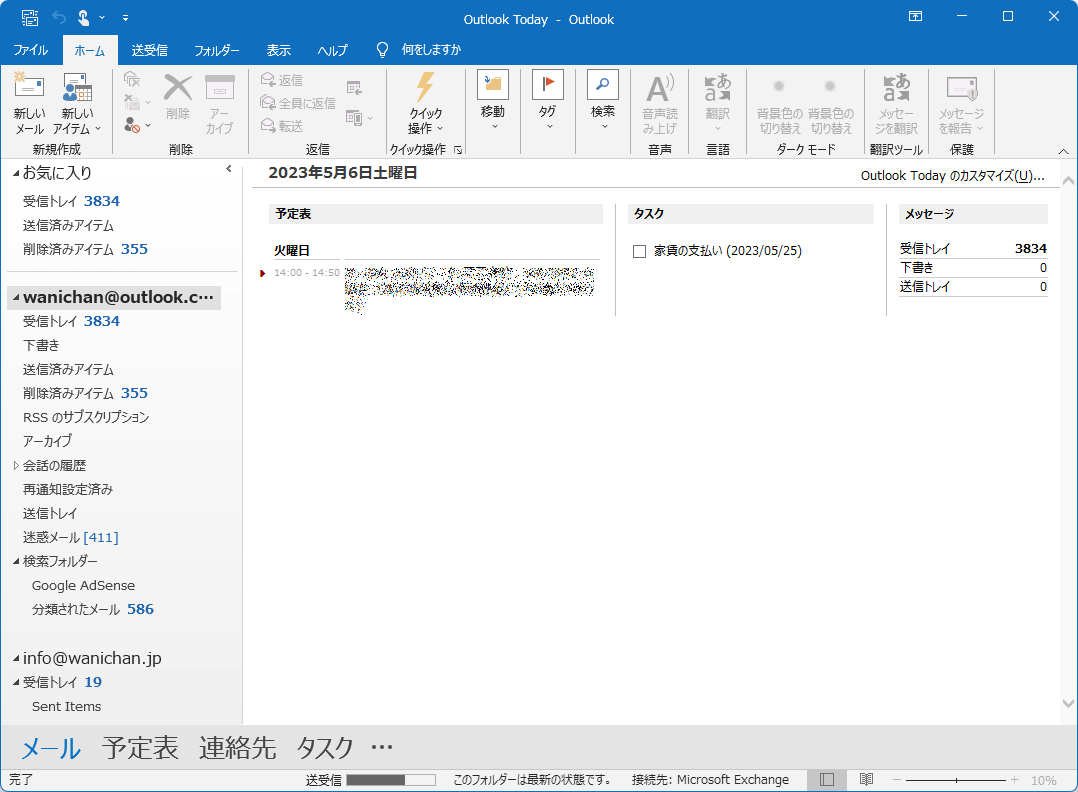Click the ignore conversation icon in 削除 group
The height and width of the screenshot is (792, 1078).
132,80
